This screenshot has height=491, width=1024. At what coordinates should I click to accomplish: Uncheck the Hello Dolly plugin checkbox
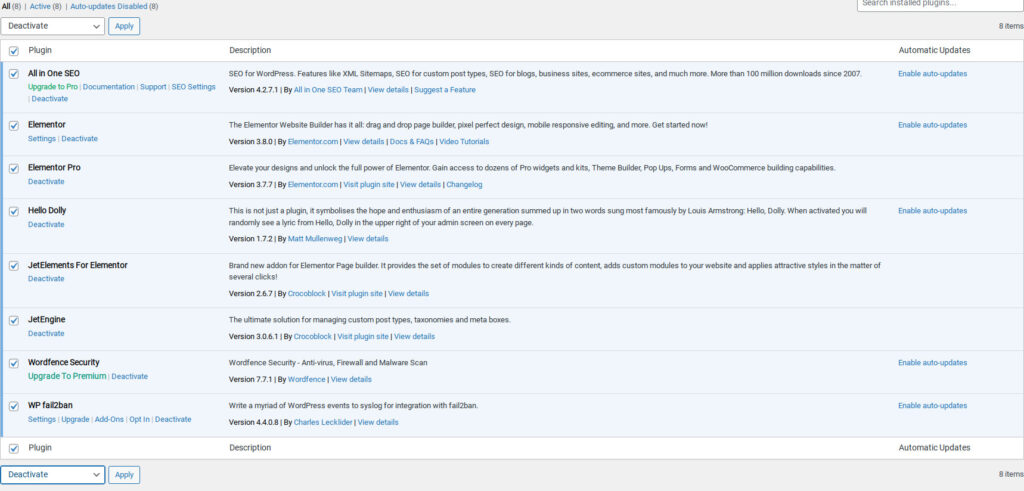click(x=14, y=212)
